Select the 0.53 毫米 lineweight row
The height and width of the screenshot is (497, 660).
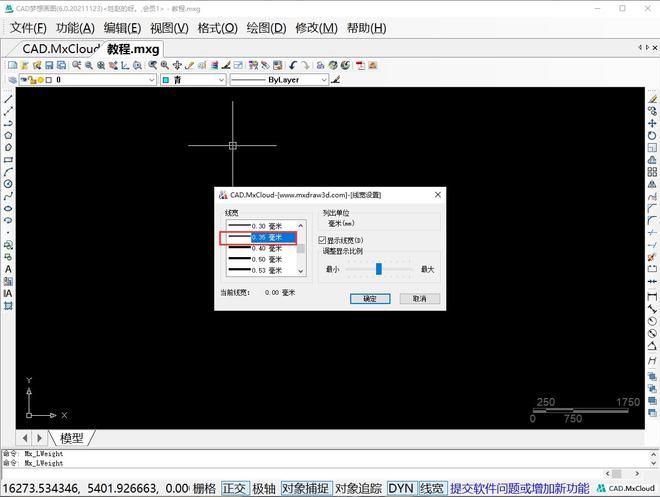point(261,270)
